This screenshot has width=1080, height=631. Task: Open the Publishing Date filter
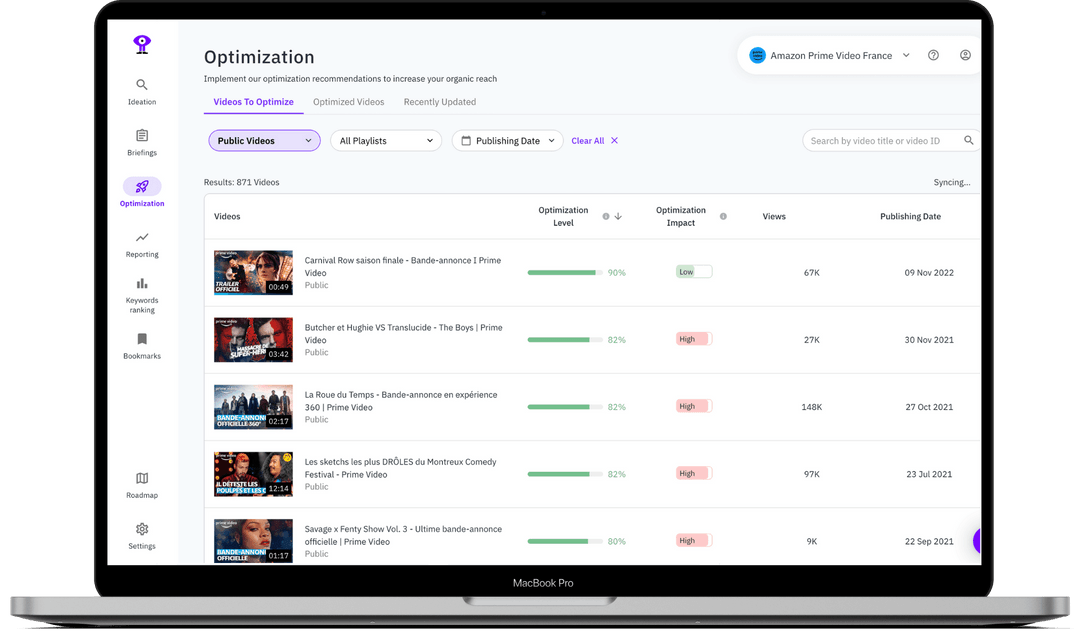506,140
